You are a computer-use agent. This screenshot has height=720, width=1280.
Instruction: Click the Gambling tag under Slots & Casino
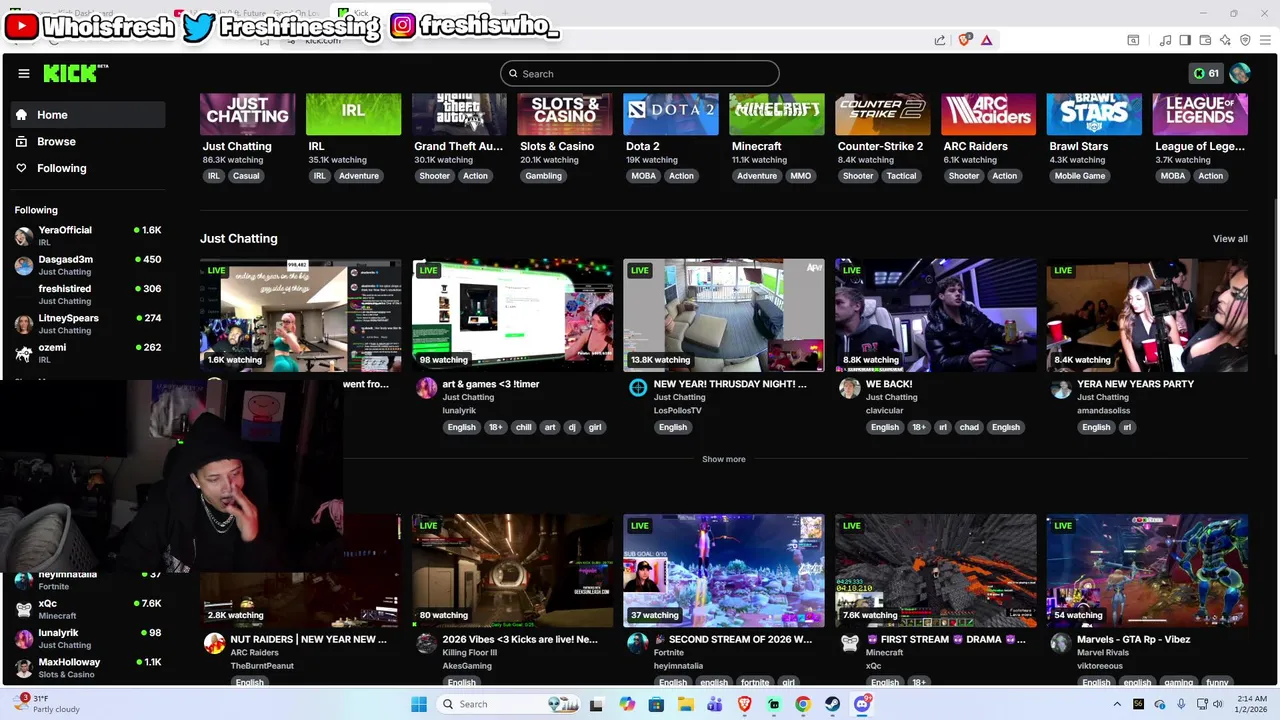pos(543,176)
